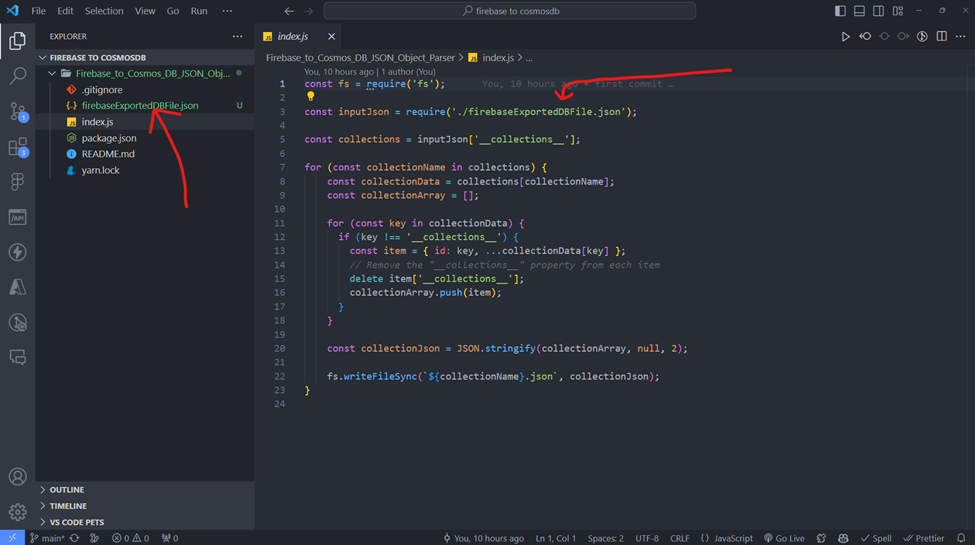Toggle Spell checker in status bar
The height and width of the screenshot is (545, 975).
click(x=876, y=538)
